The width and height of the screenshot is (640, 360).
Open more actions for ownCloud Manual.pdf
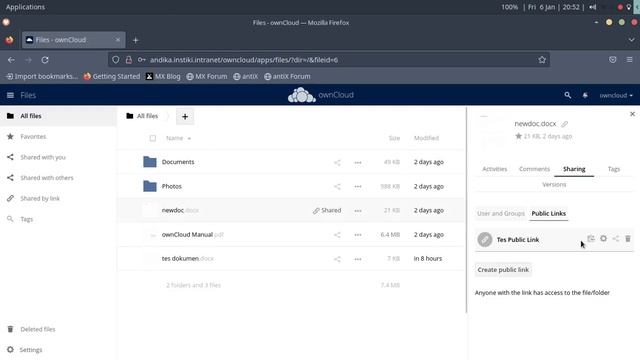click(358, 235)
